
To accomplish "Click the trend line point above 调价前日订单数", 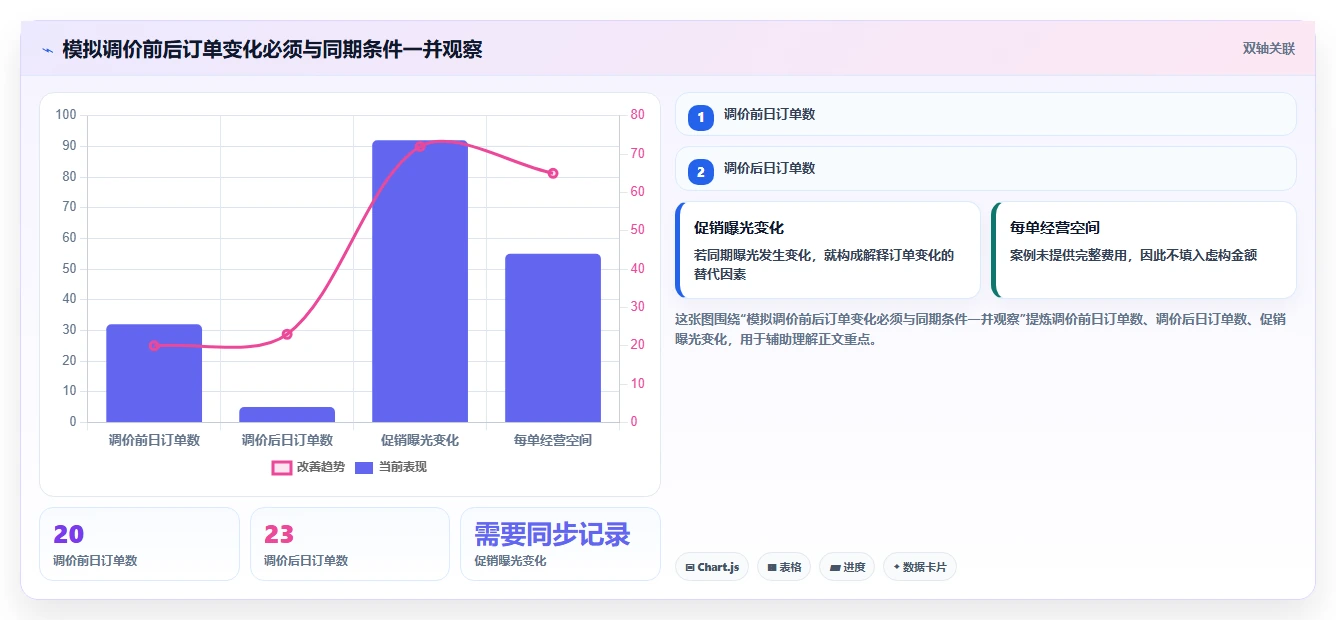I will 154,346.
